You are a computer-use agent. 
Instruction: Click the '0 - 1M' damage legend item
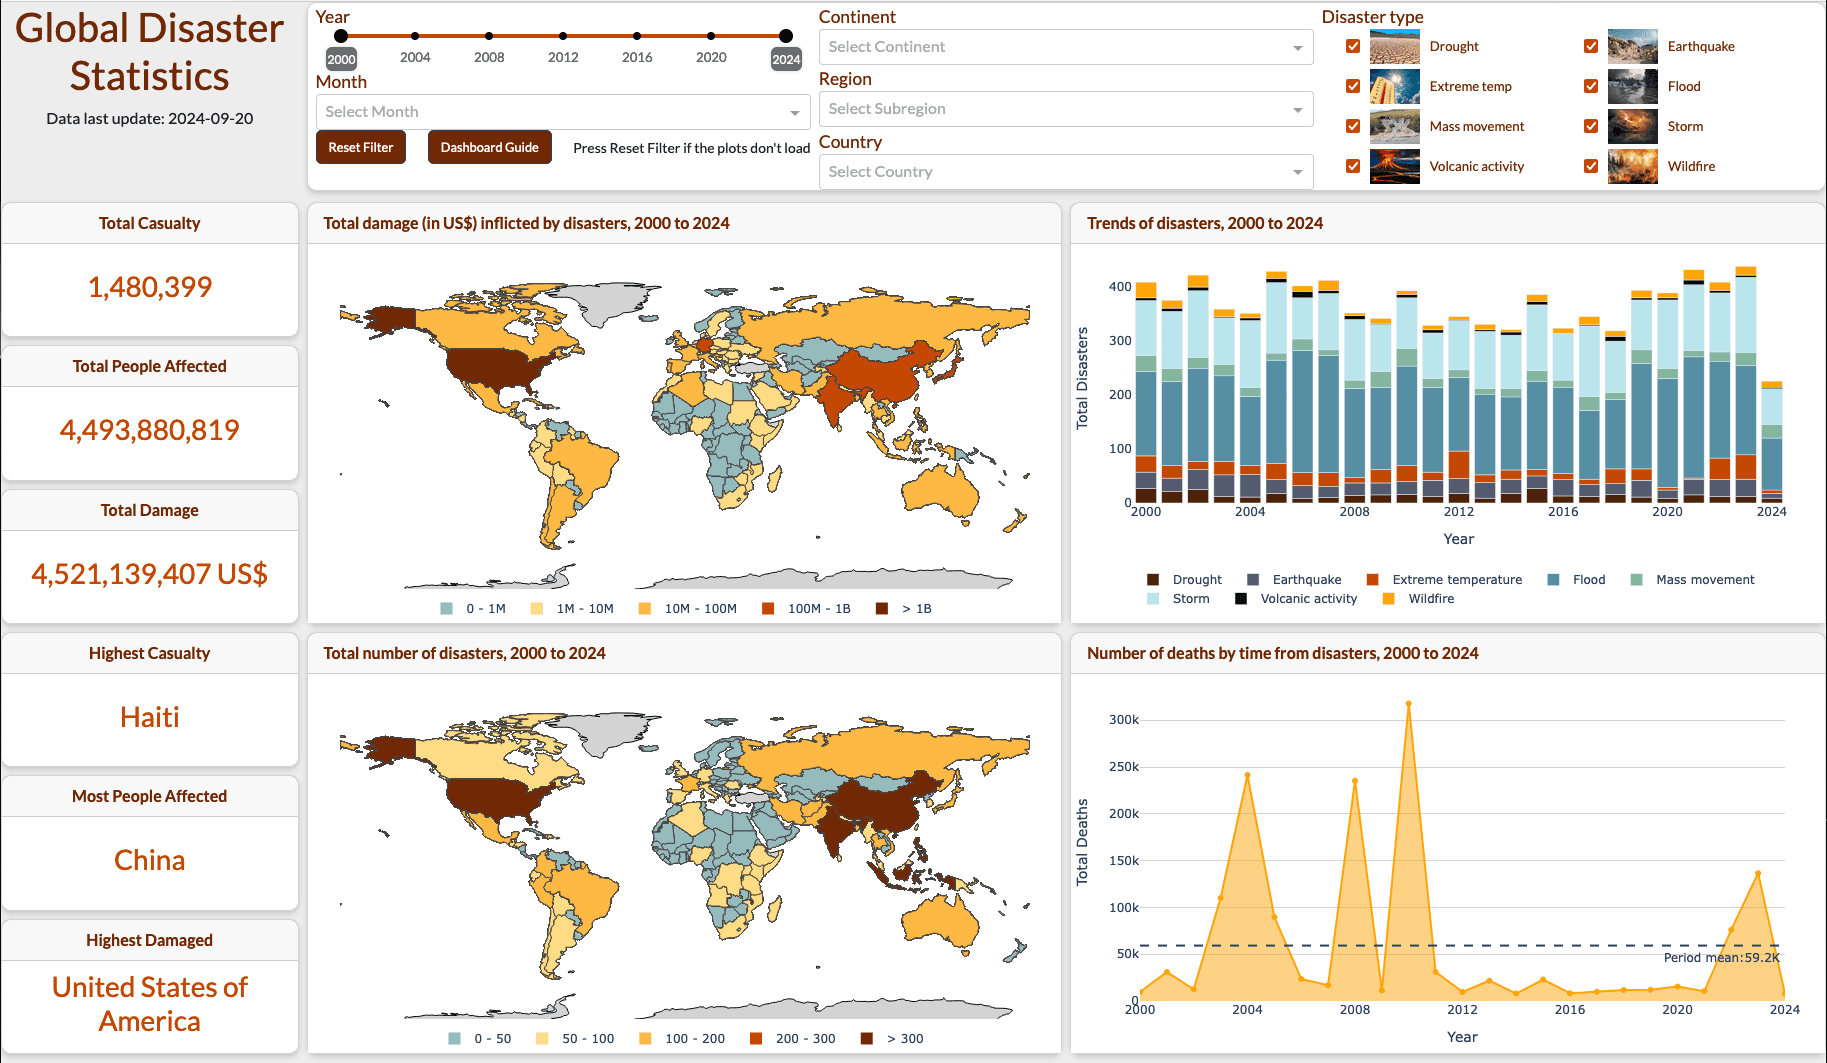pyautogui.click(x=474, y=609)
